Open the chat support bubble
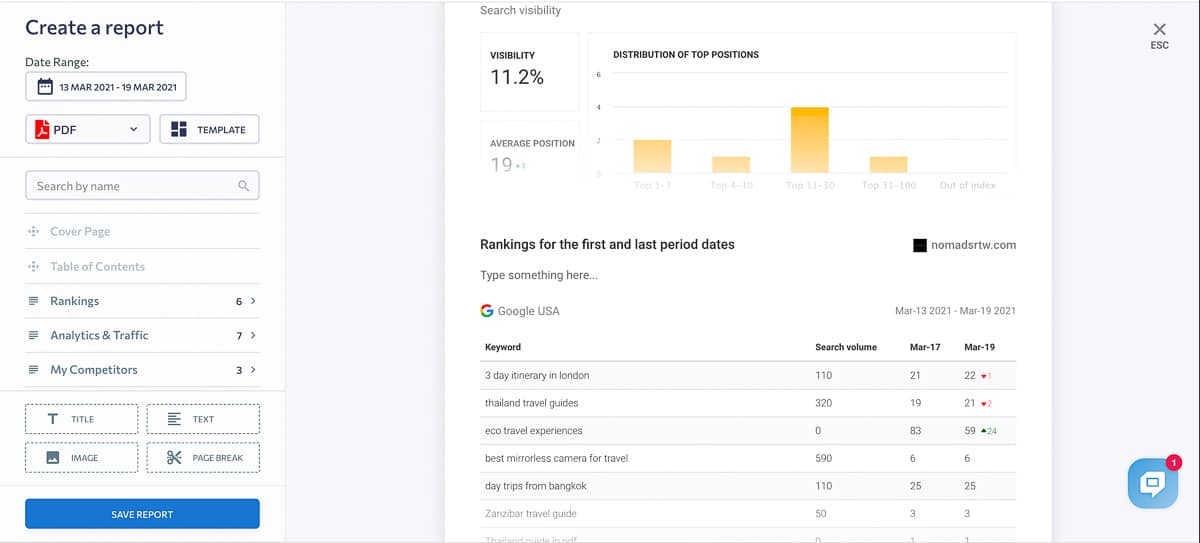The width and height of the screenshot is (1200, 543). [x=1152, y=483]
